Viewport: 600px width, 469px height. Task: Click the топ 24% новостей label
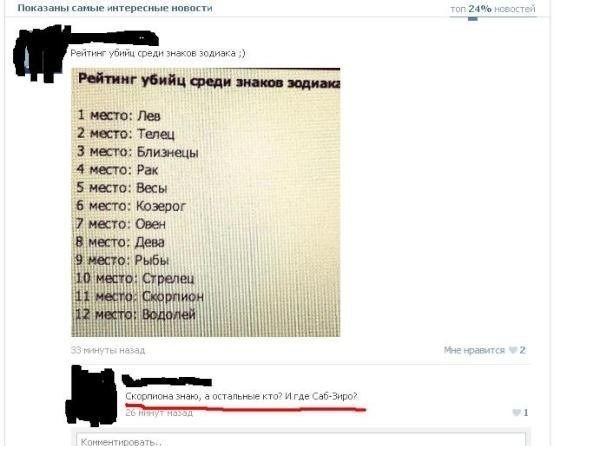pyautogui.click(x=493, y=8)
